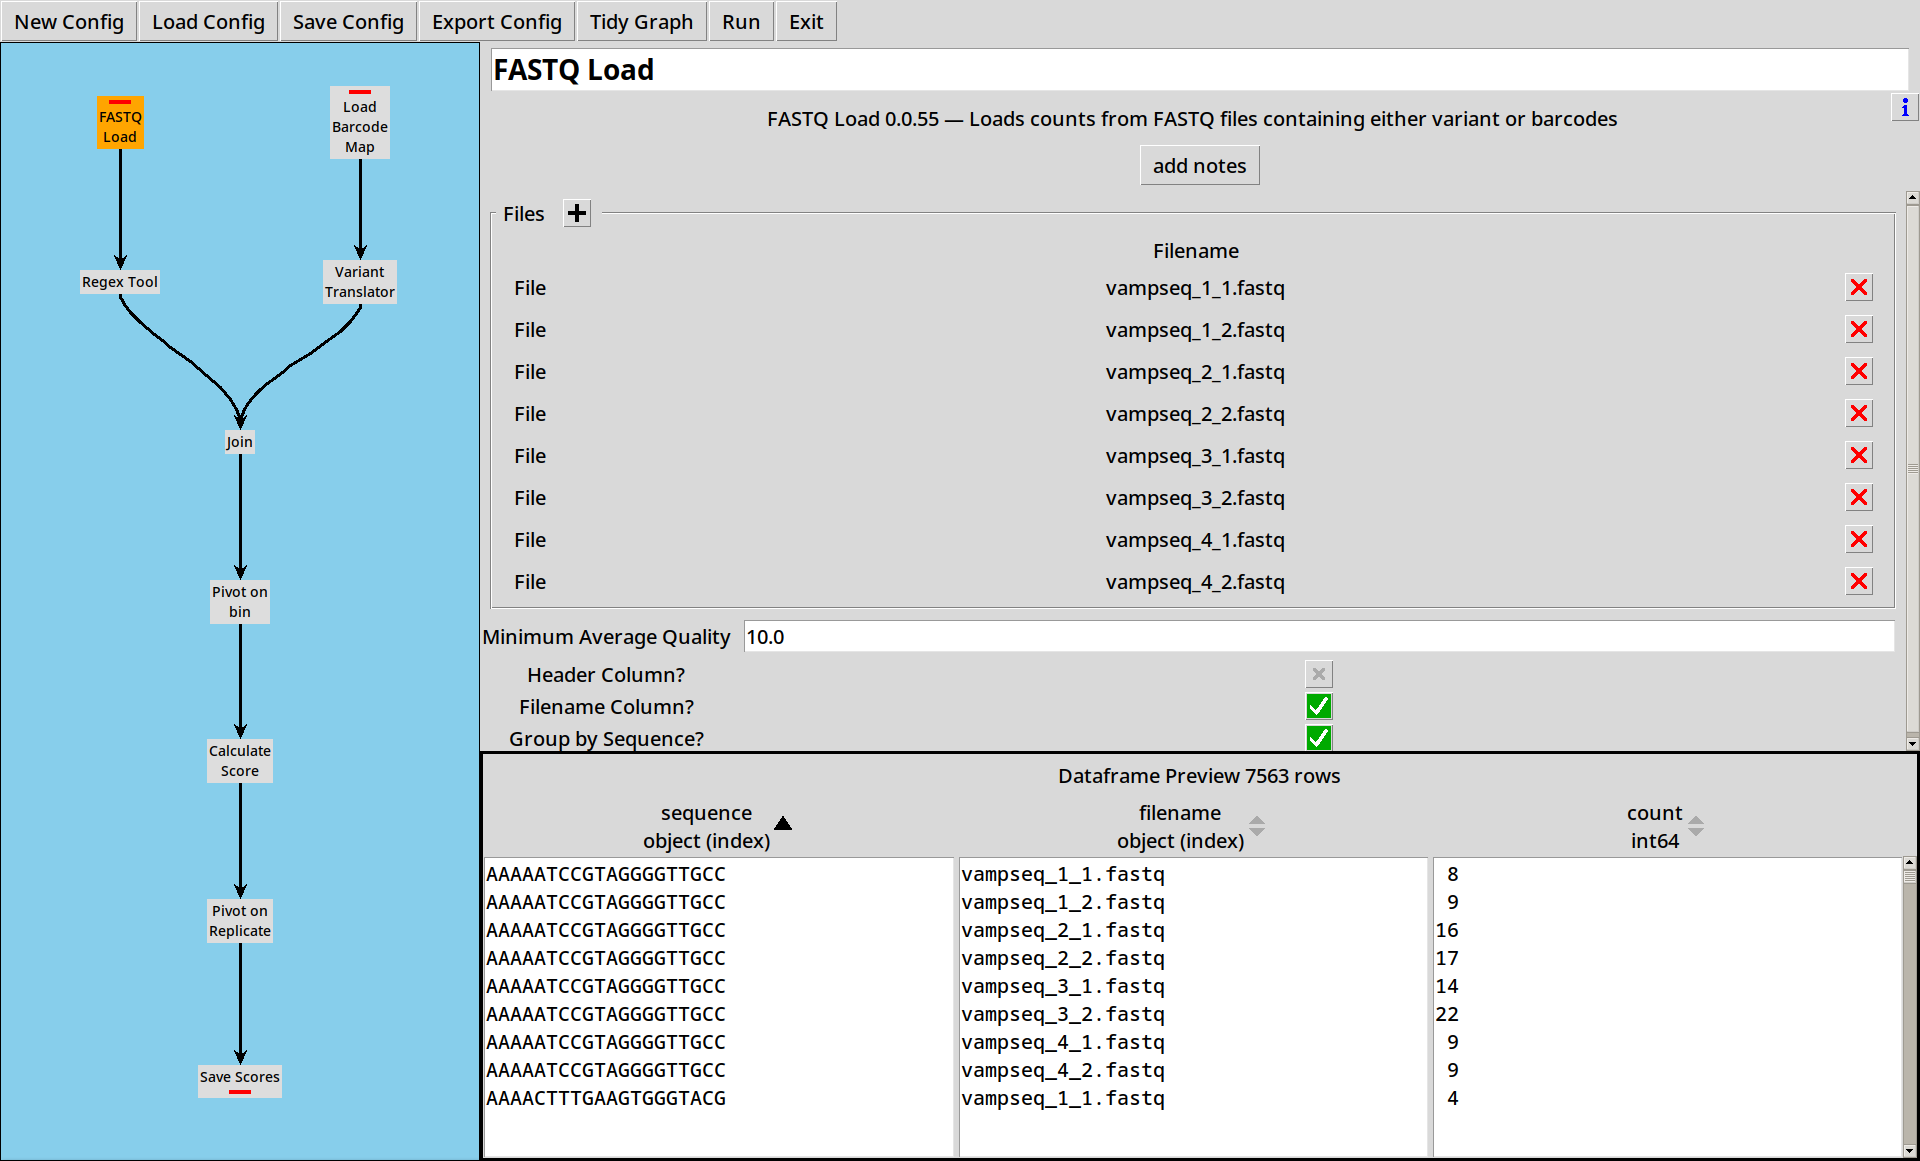This screenshot has width=1920, height=1161.
Task: Remove vampseq_3_2.fastq with red X
Action: pos(1859,498)
